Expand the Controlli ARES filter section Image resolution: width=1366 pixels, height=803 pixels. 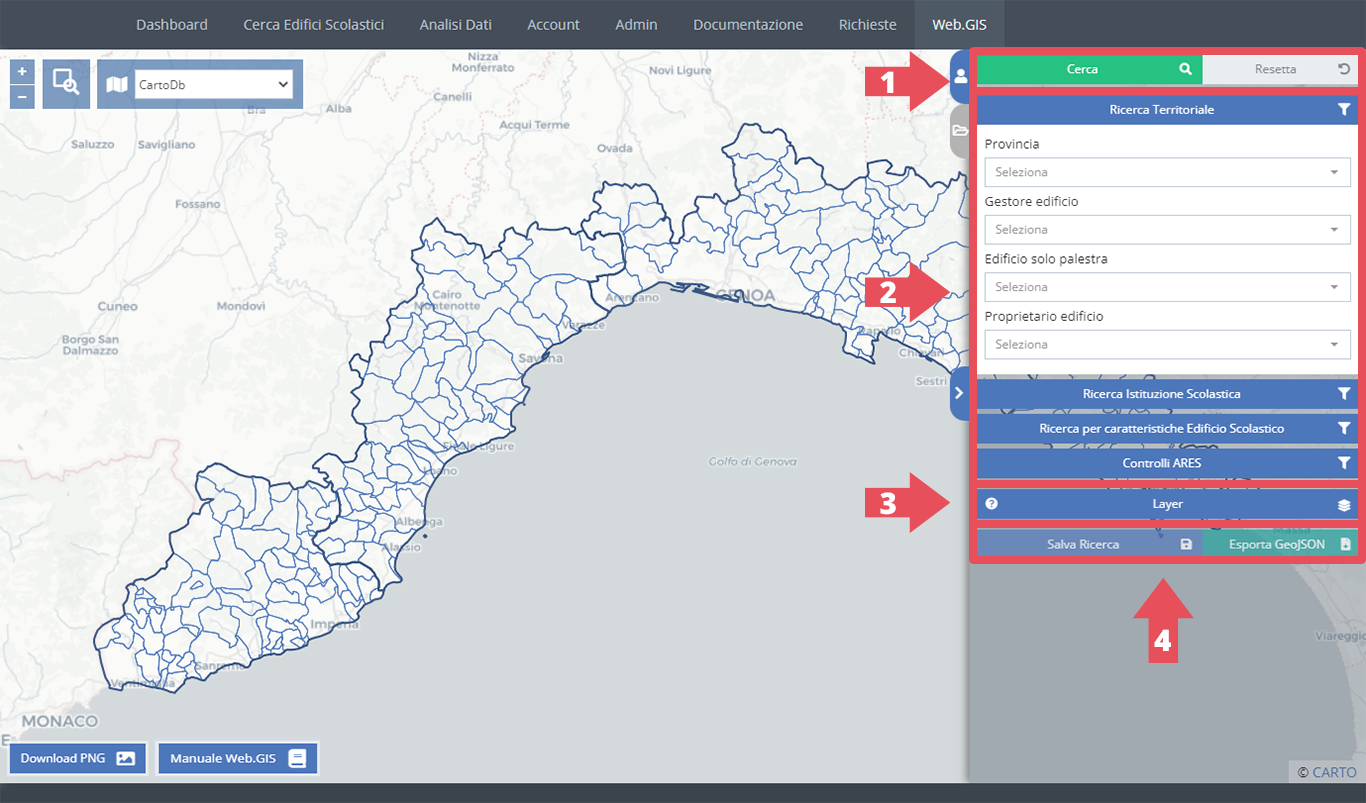(1167, 464)
